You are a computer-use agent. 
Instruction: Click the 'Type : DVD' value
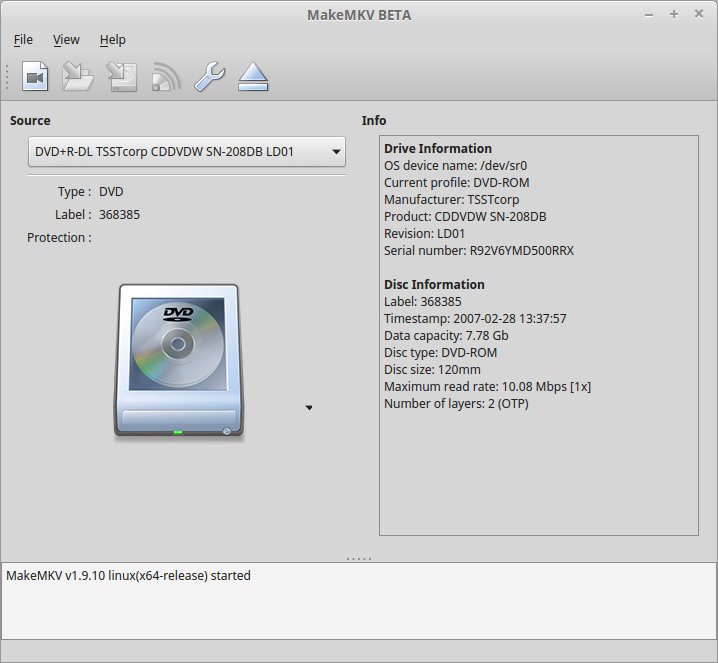tap(111, 191)
